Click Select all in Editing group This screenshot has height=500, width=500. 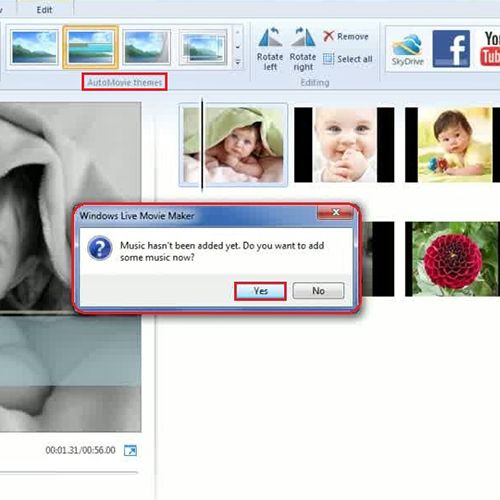[x=348, y=59]
